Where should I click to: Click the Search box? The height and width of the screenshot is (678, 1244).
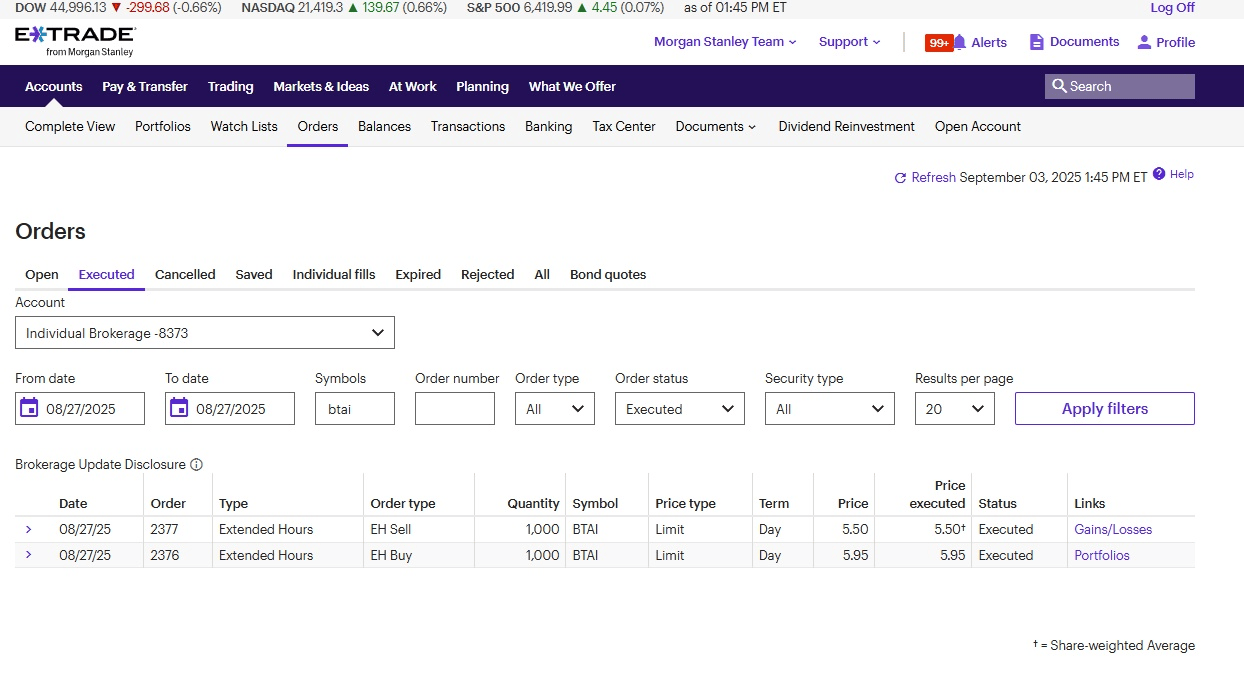[x=1120, y=87]
